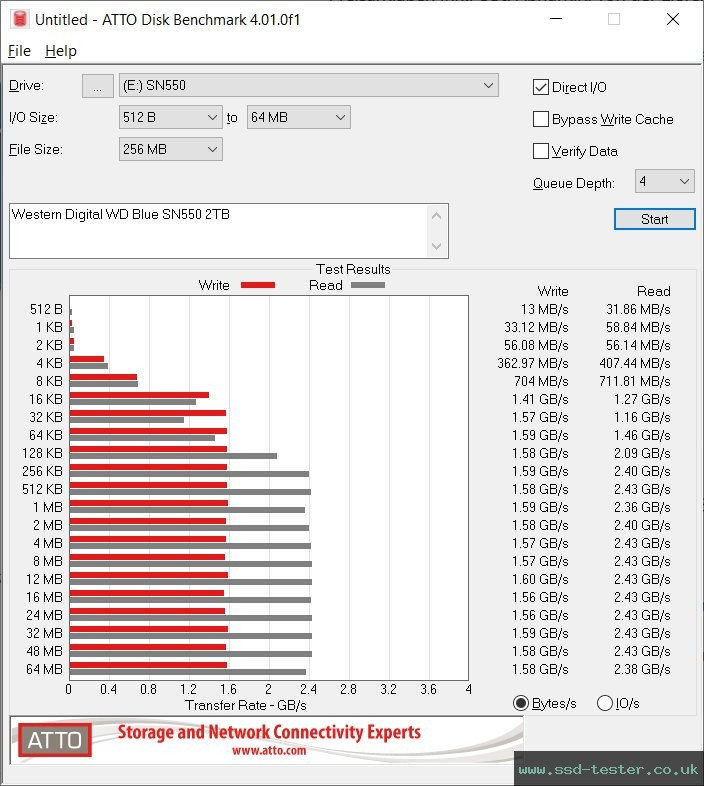
Task: Click the 16 KB write value 1.41 GB/s
Action: point(540,400)
